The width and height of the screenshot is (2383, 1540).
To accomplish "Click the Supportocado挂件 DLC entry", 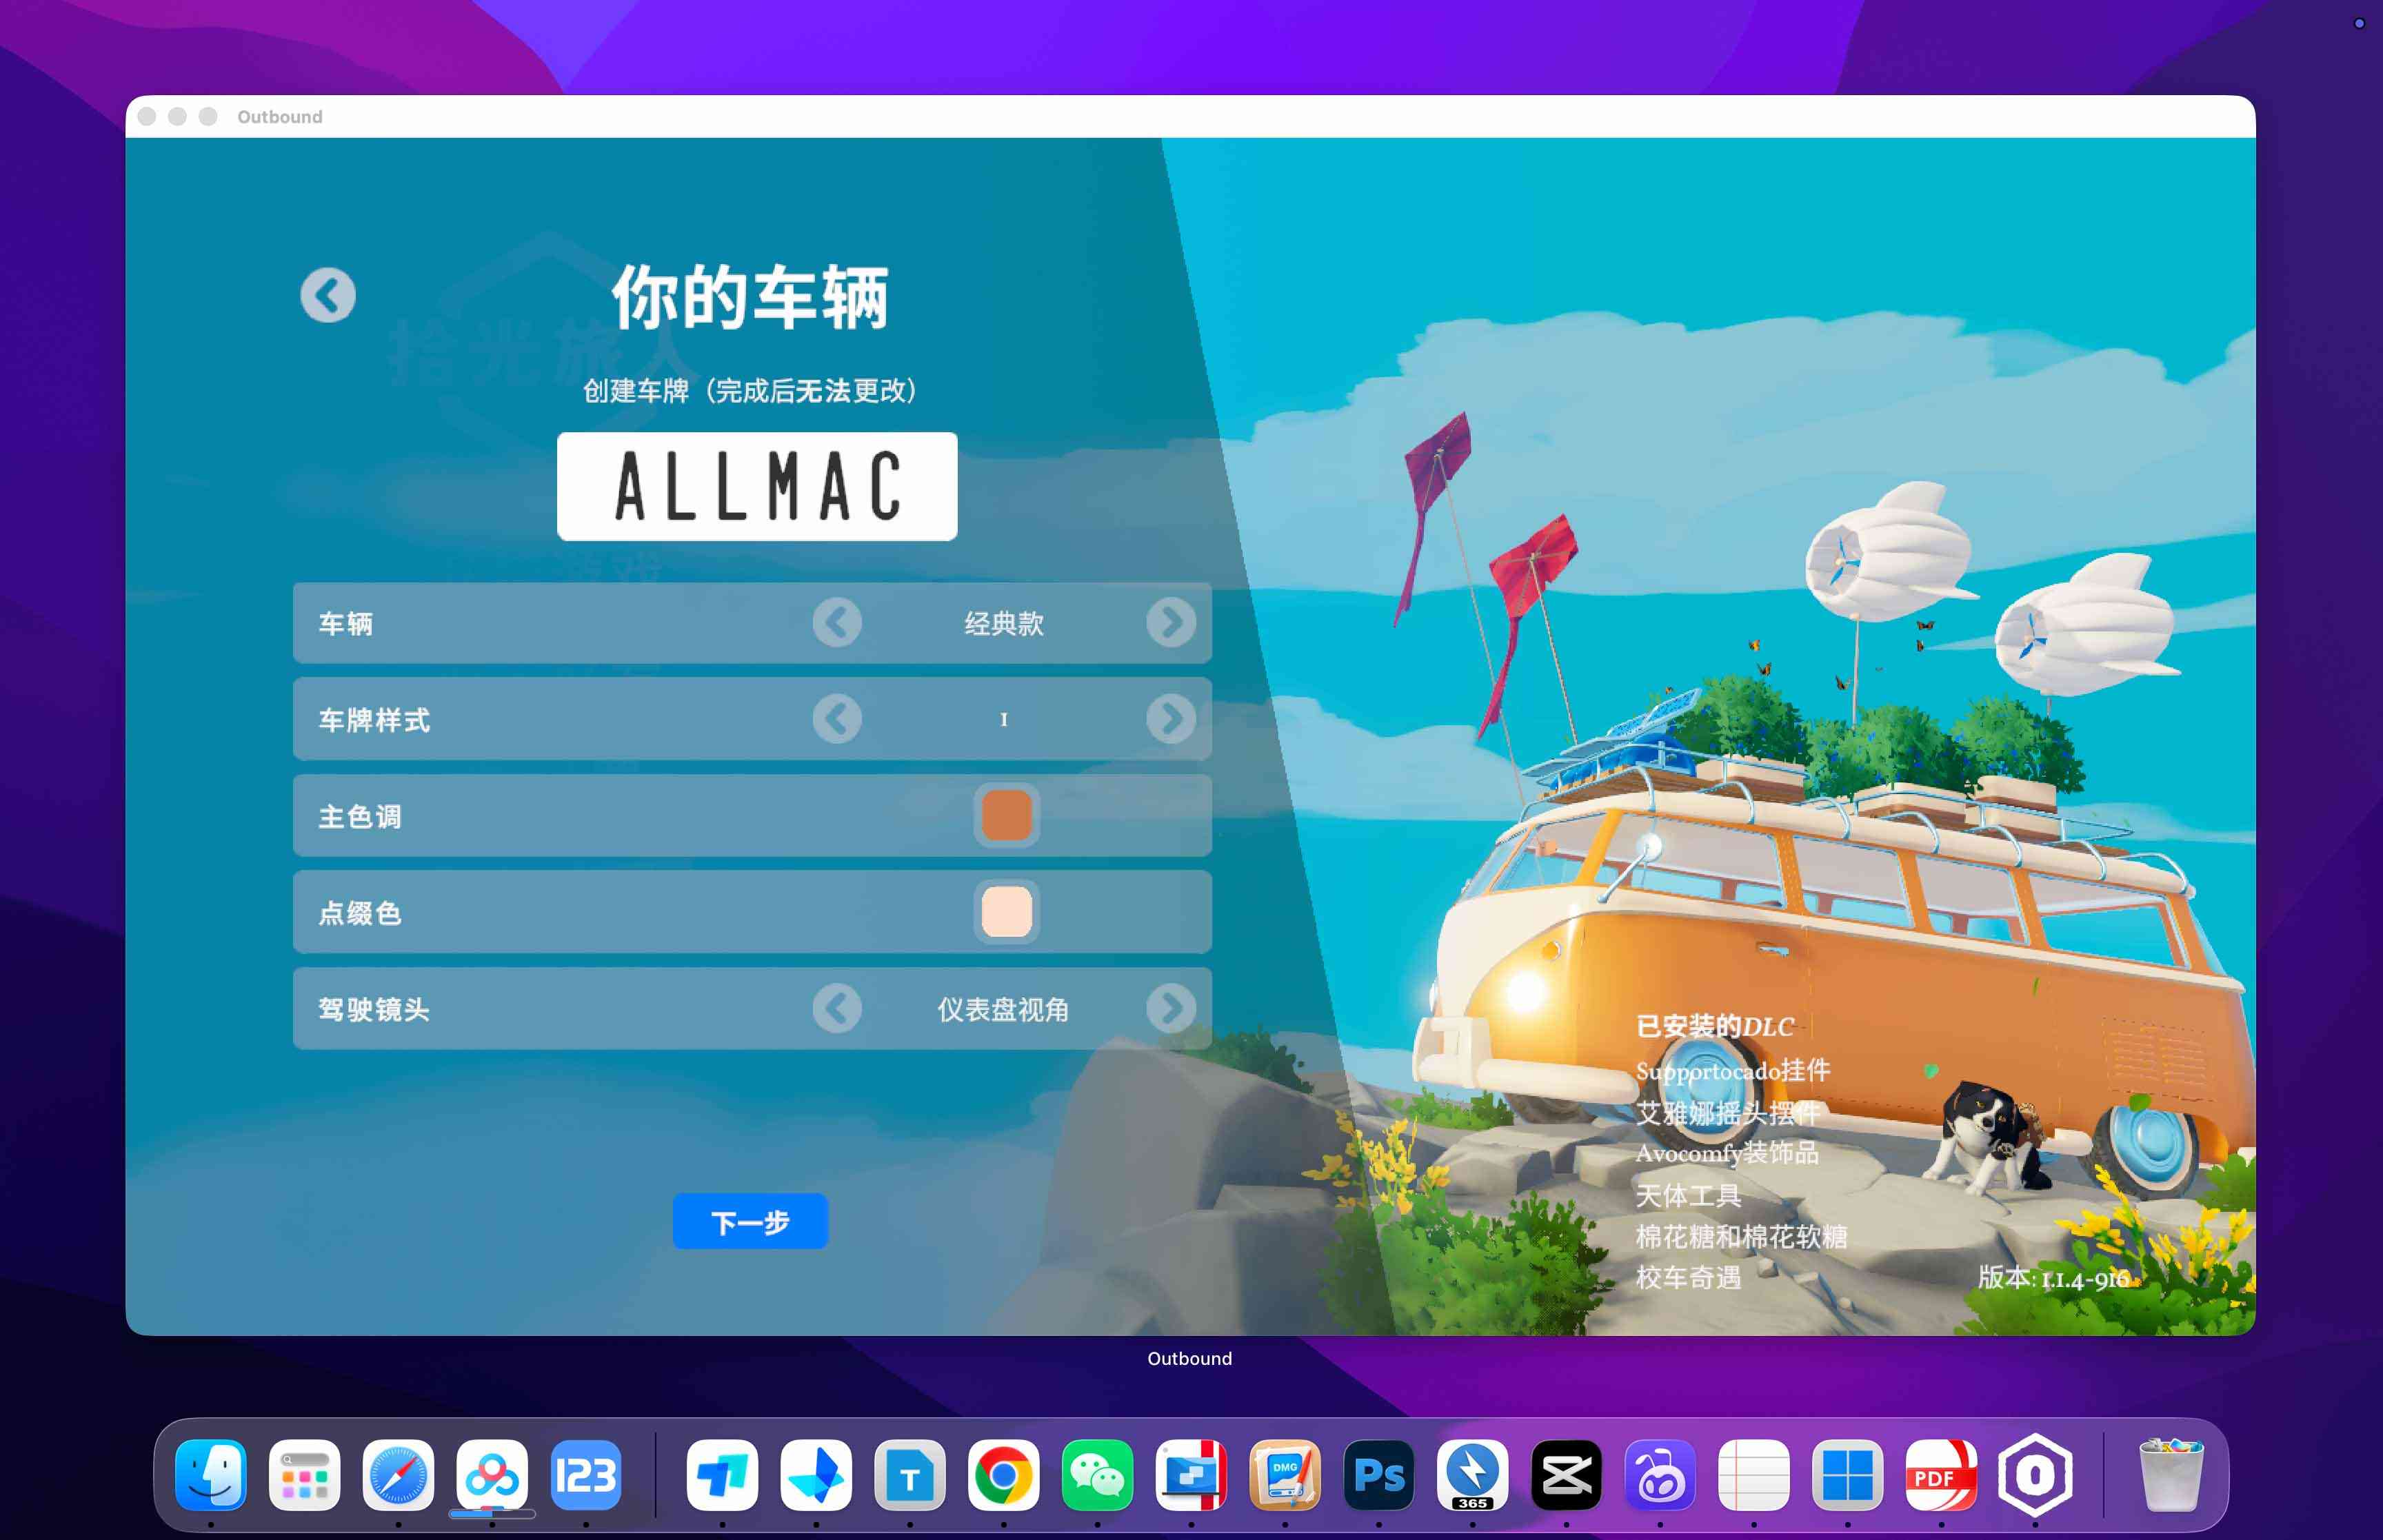I will point(1733,1071).
